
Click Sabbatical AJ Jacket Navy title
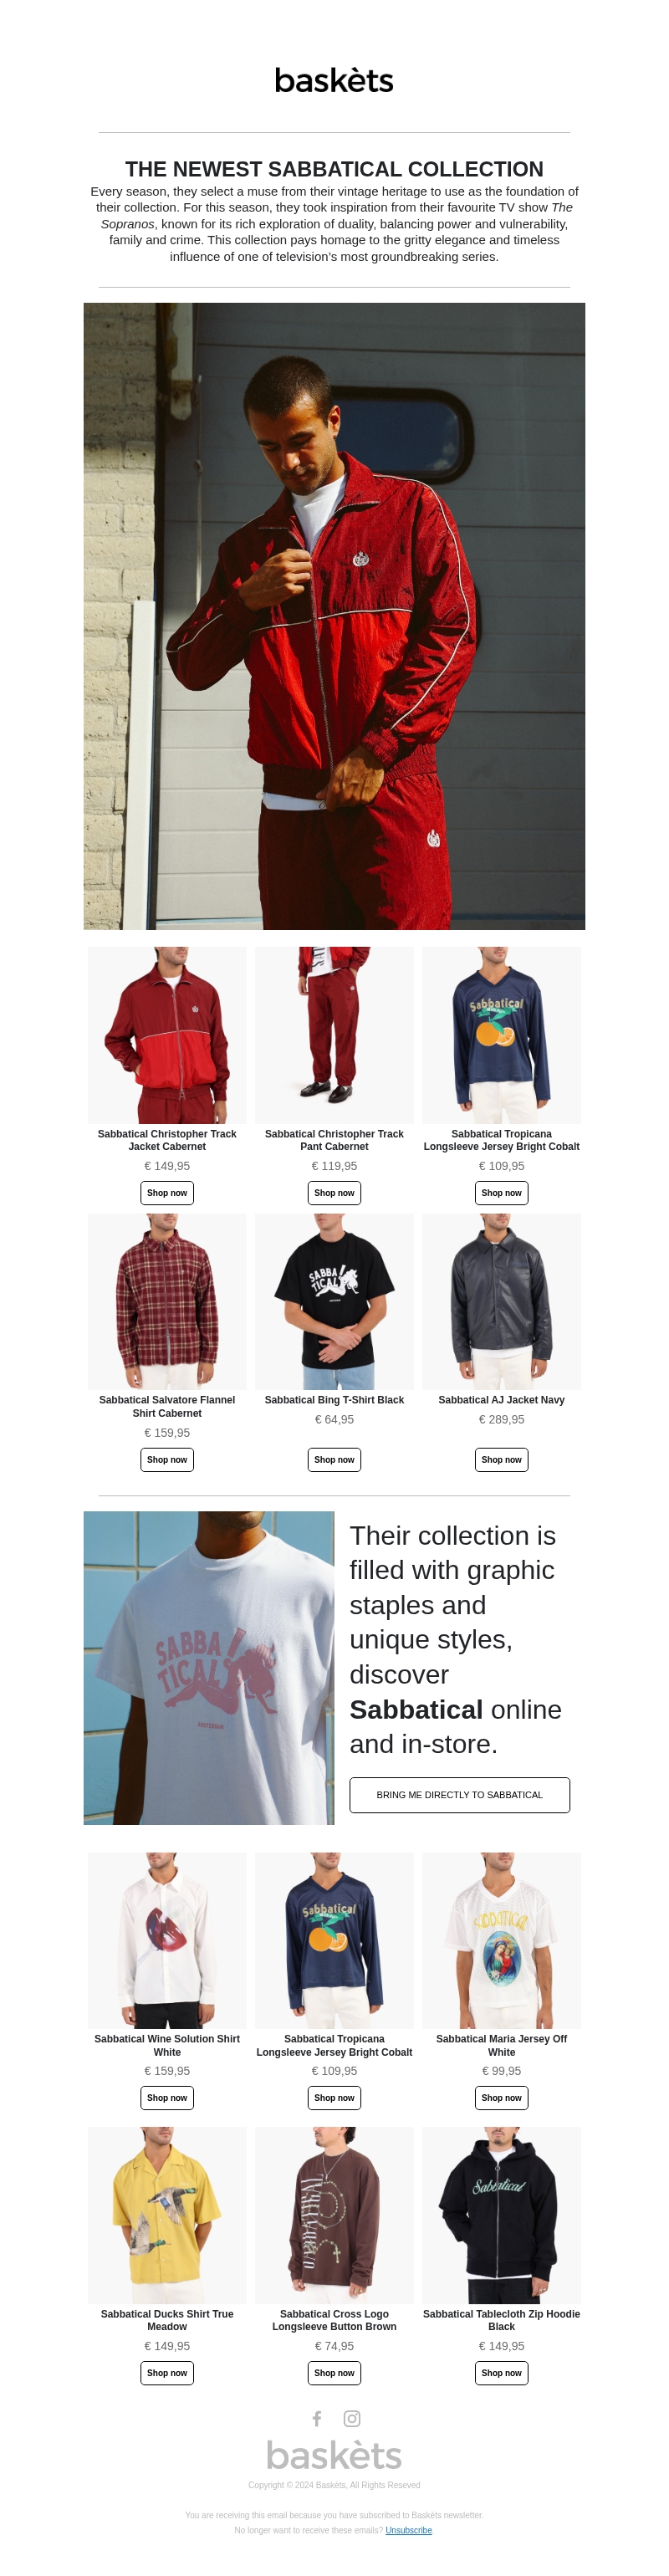501,1400
